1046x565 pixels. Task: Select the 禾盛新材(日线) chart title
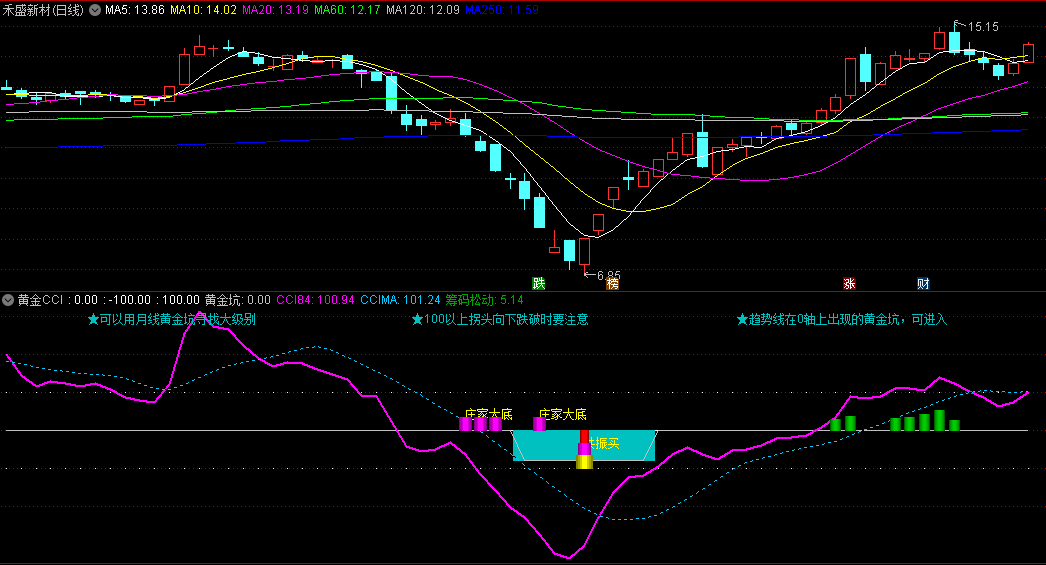click(43, 10)
